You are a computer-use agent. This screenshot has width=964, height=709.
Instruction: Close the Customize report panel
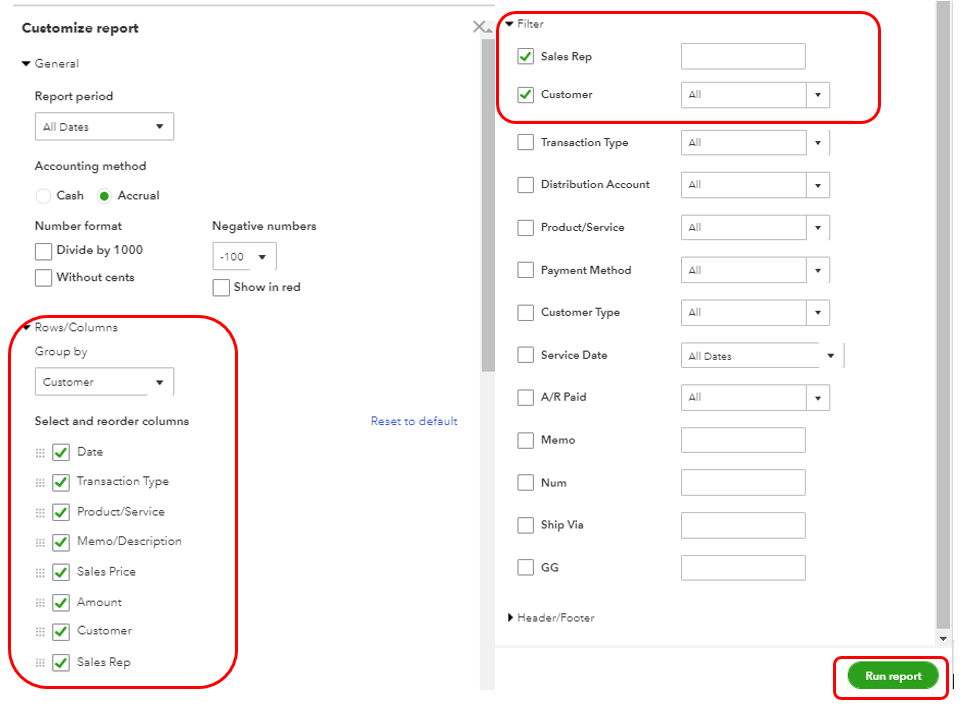coord(479,28)
